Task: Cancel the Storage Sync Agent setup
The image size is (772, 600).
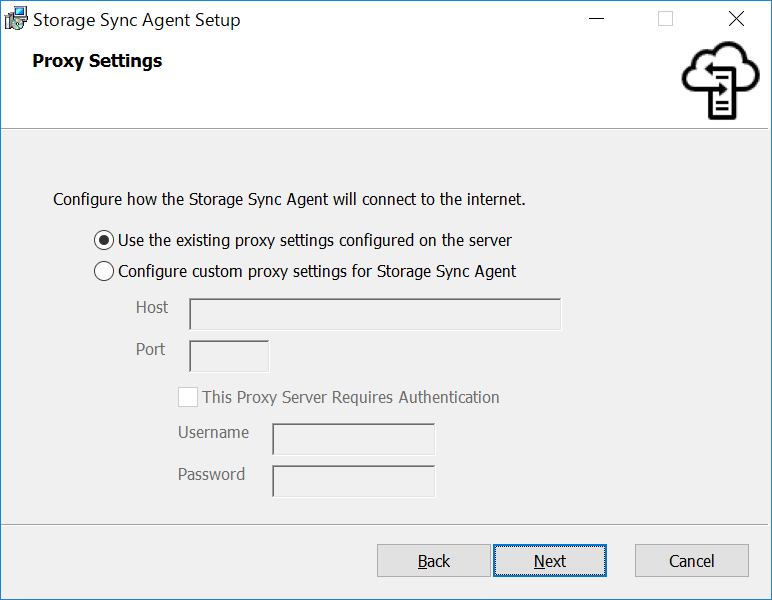Action: tap(692, 561)
